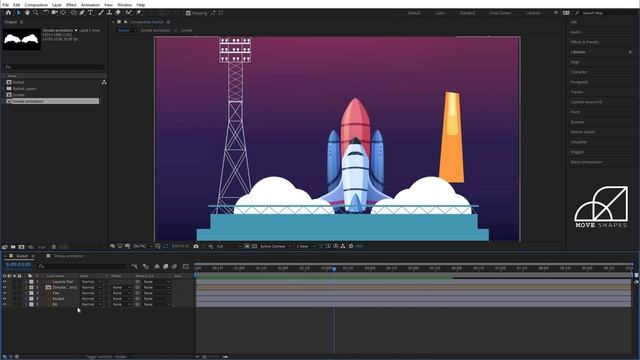Open the Effect menu
The width and height of the screenshot is (640, 360).
(71, 5)
